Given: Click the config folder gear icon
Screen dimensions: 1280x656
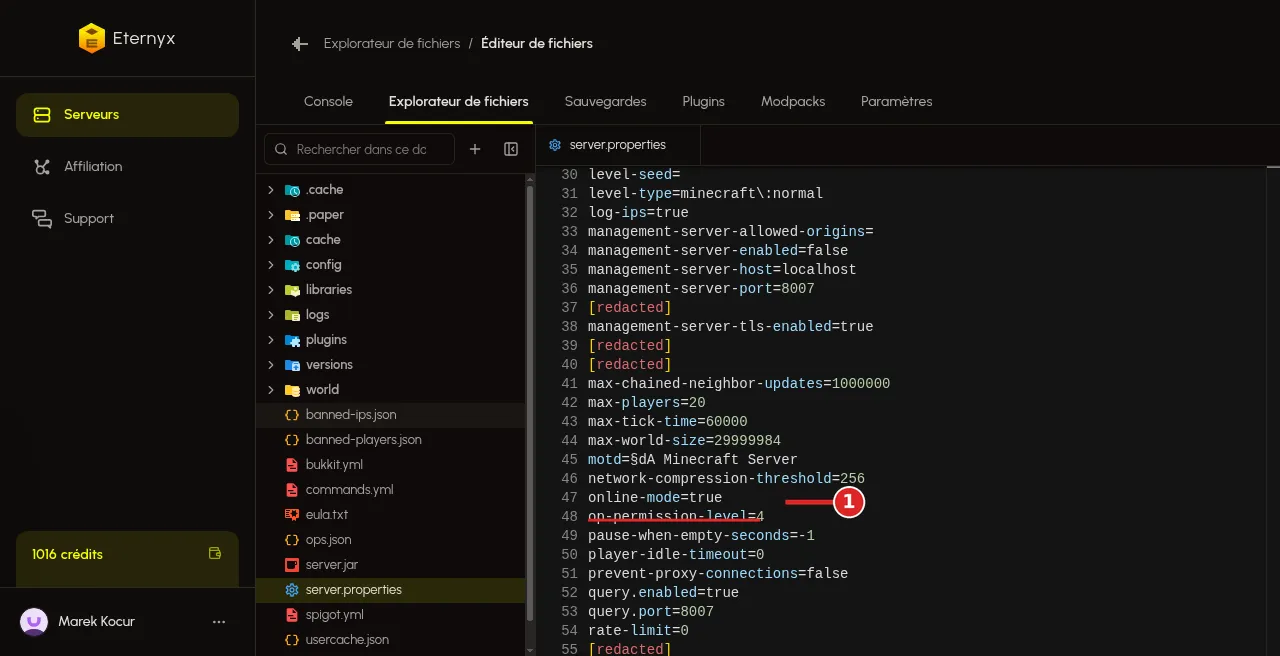Looking at the screenshot, I should point(292,265).
